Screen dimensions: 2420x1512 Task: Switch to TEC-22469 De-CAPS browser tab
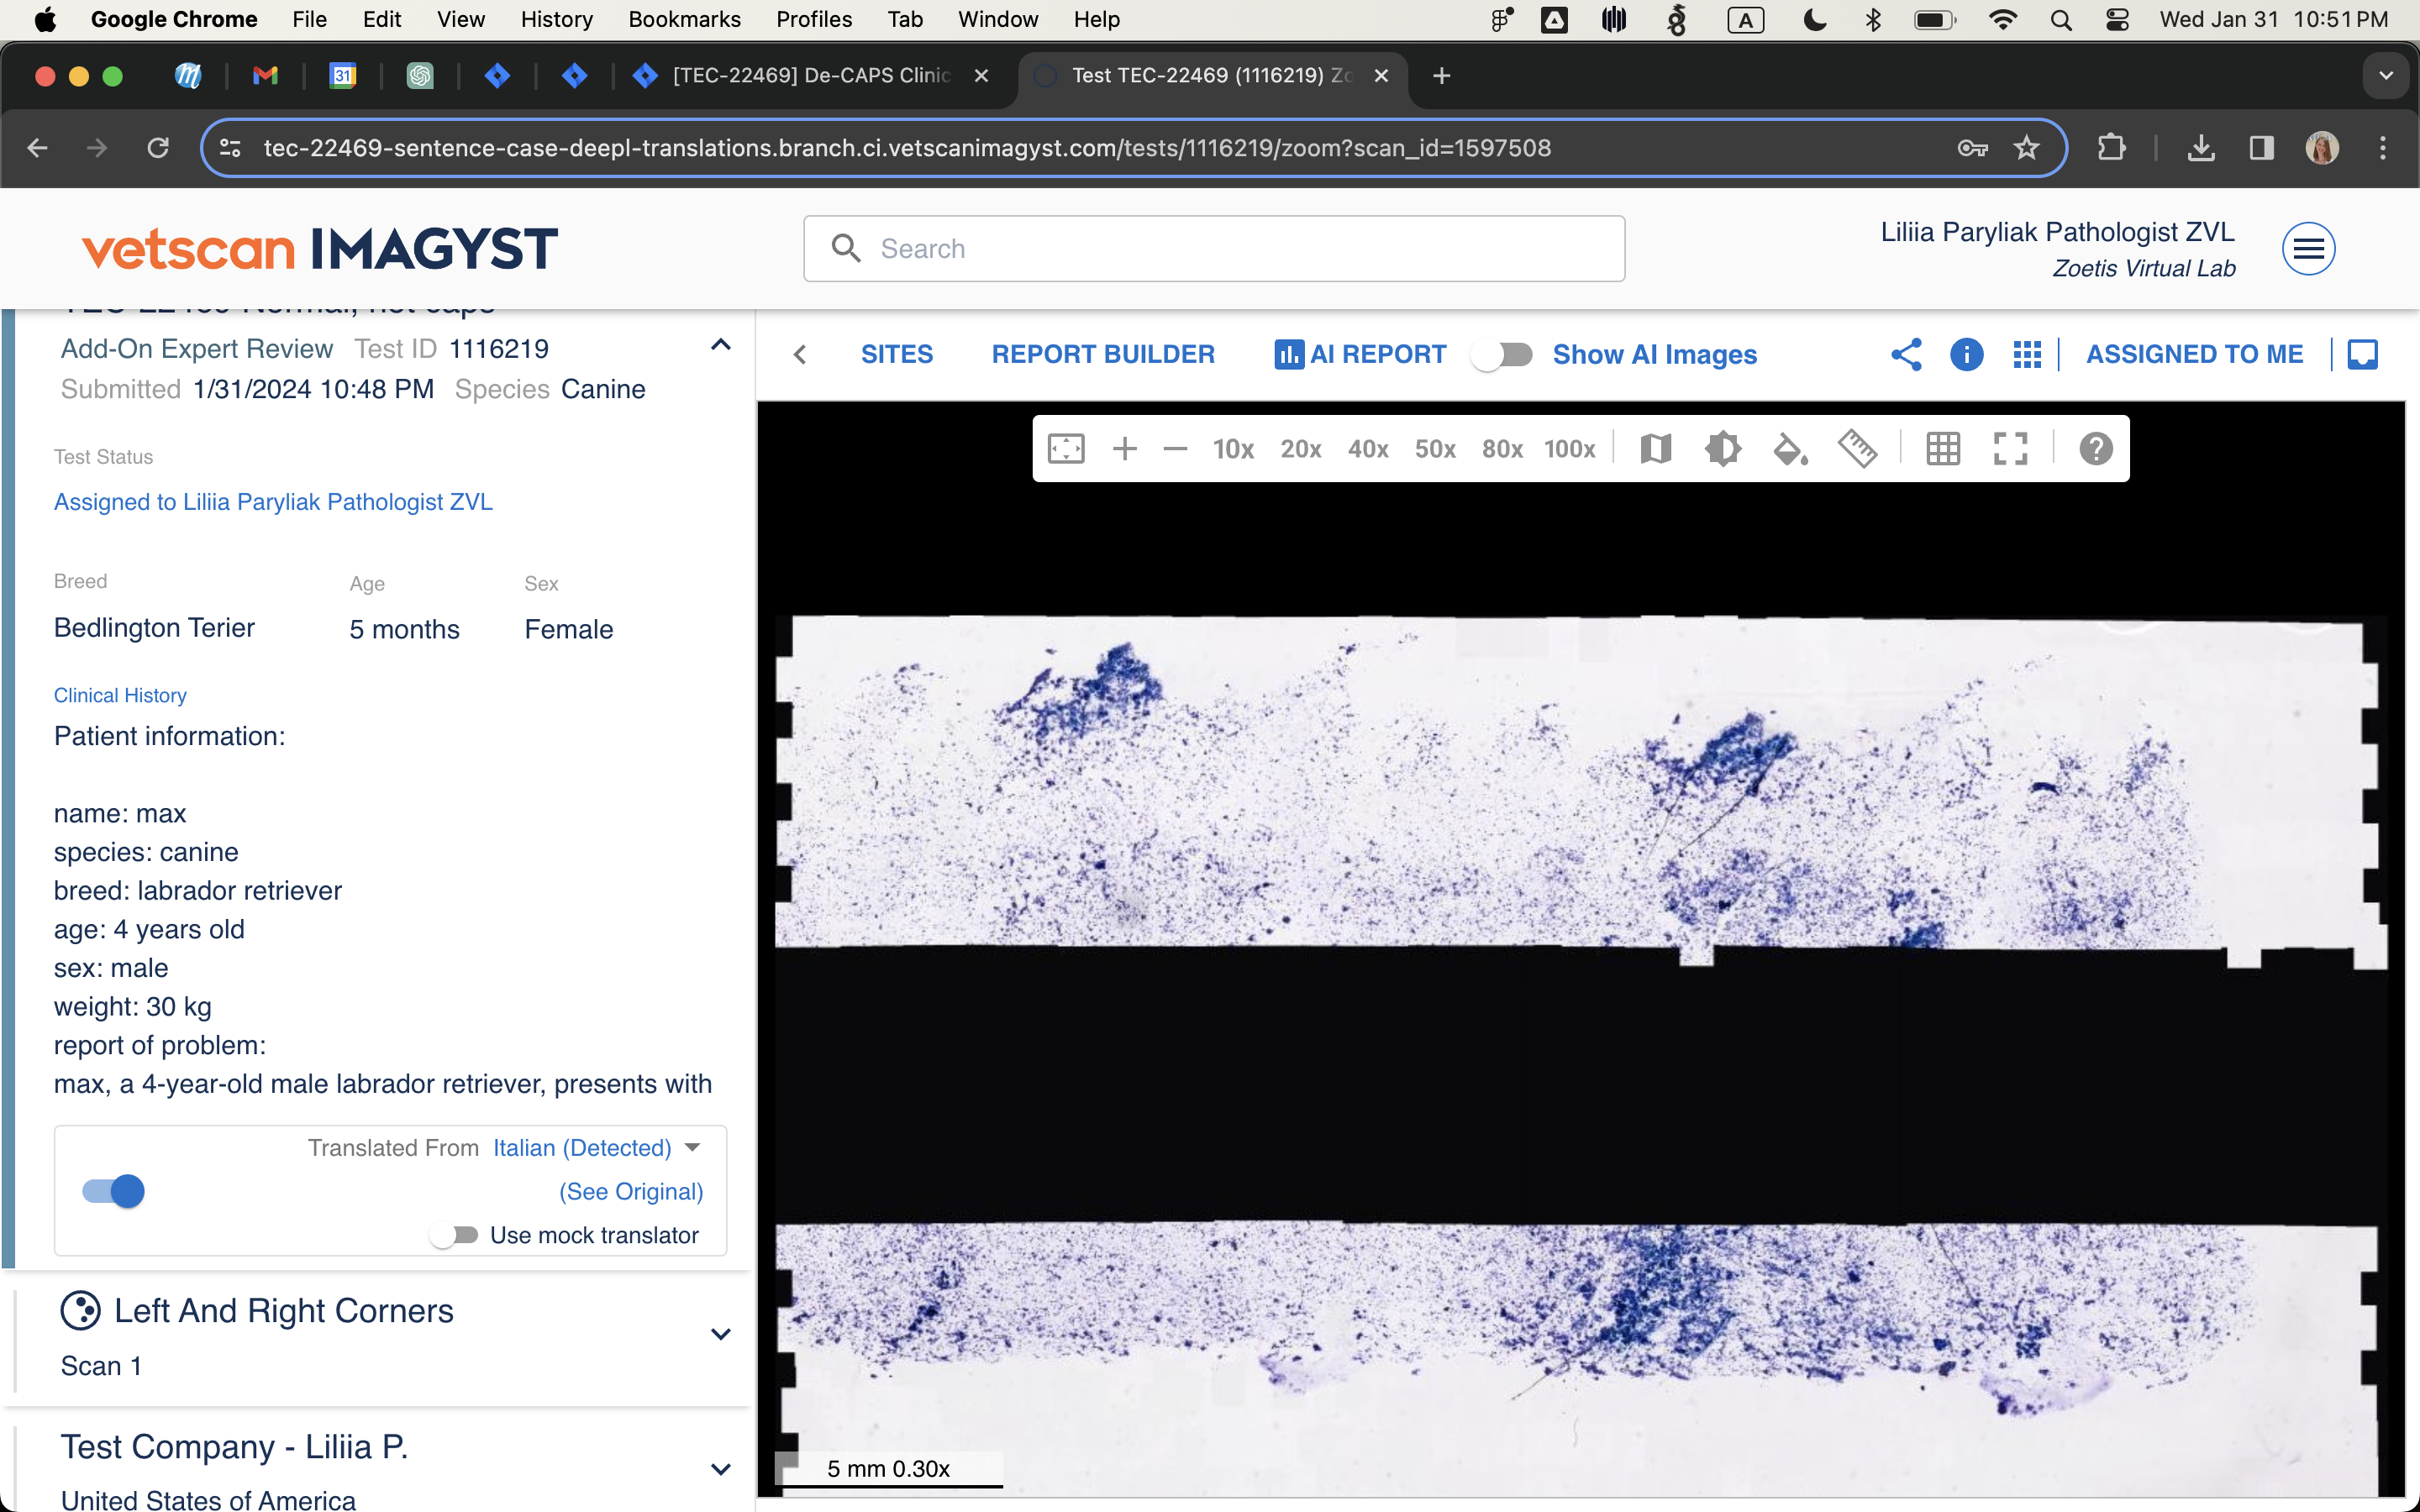point(811,75)
